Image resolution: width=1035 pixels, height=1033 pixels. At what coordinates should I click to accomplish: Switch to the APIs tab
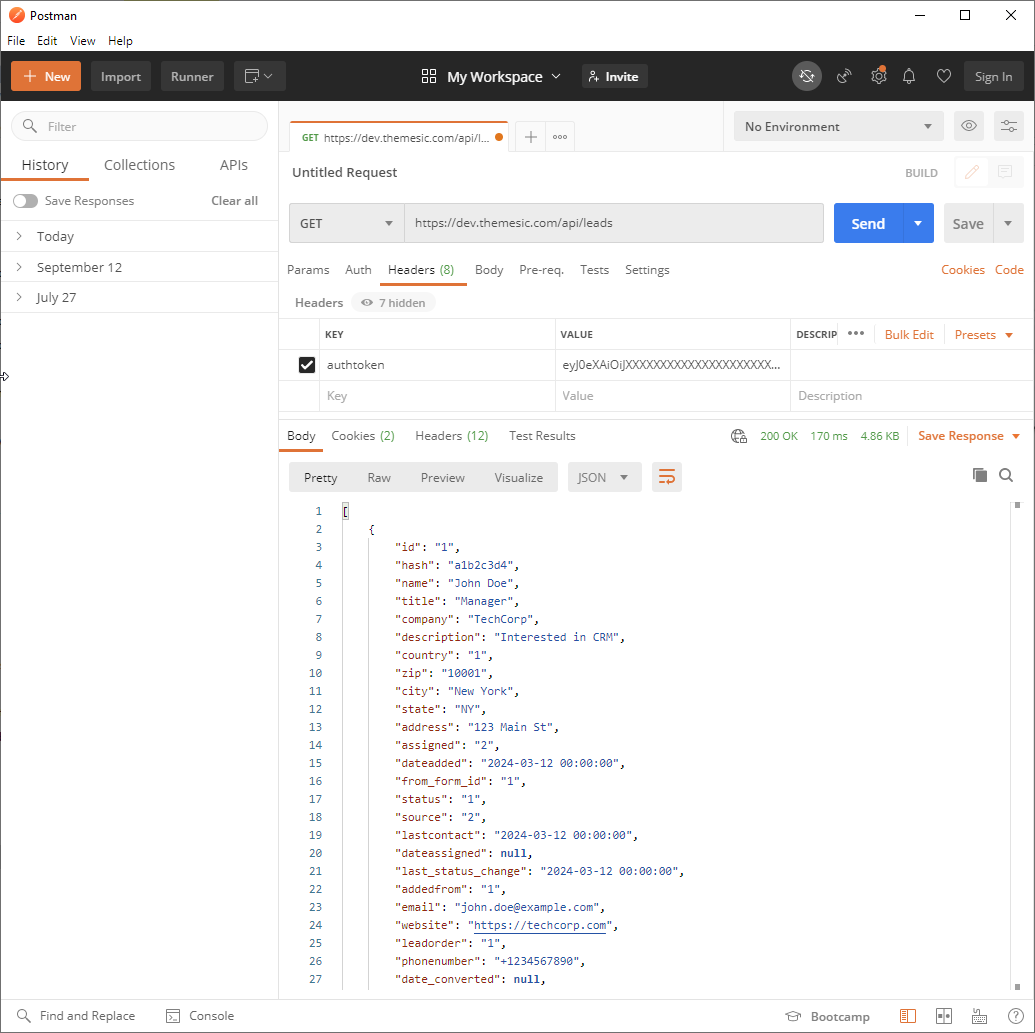[x=234, y=165]
